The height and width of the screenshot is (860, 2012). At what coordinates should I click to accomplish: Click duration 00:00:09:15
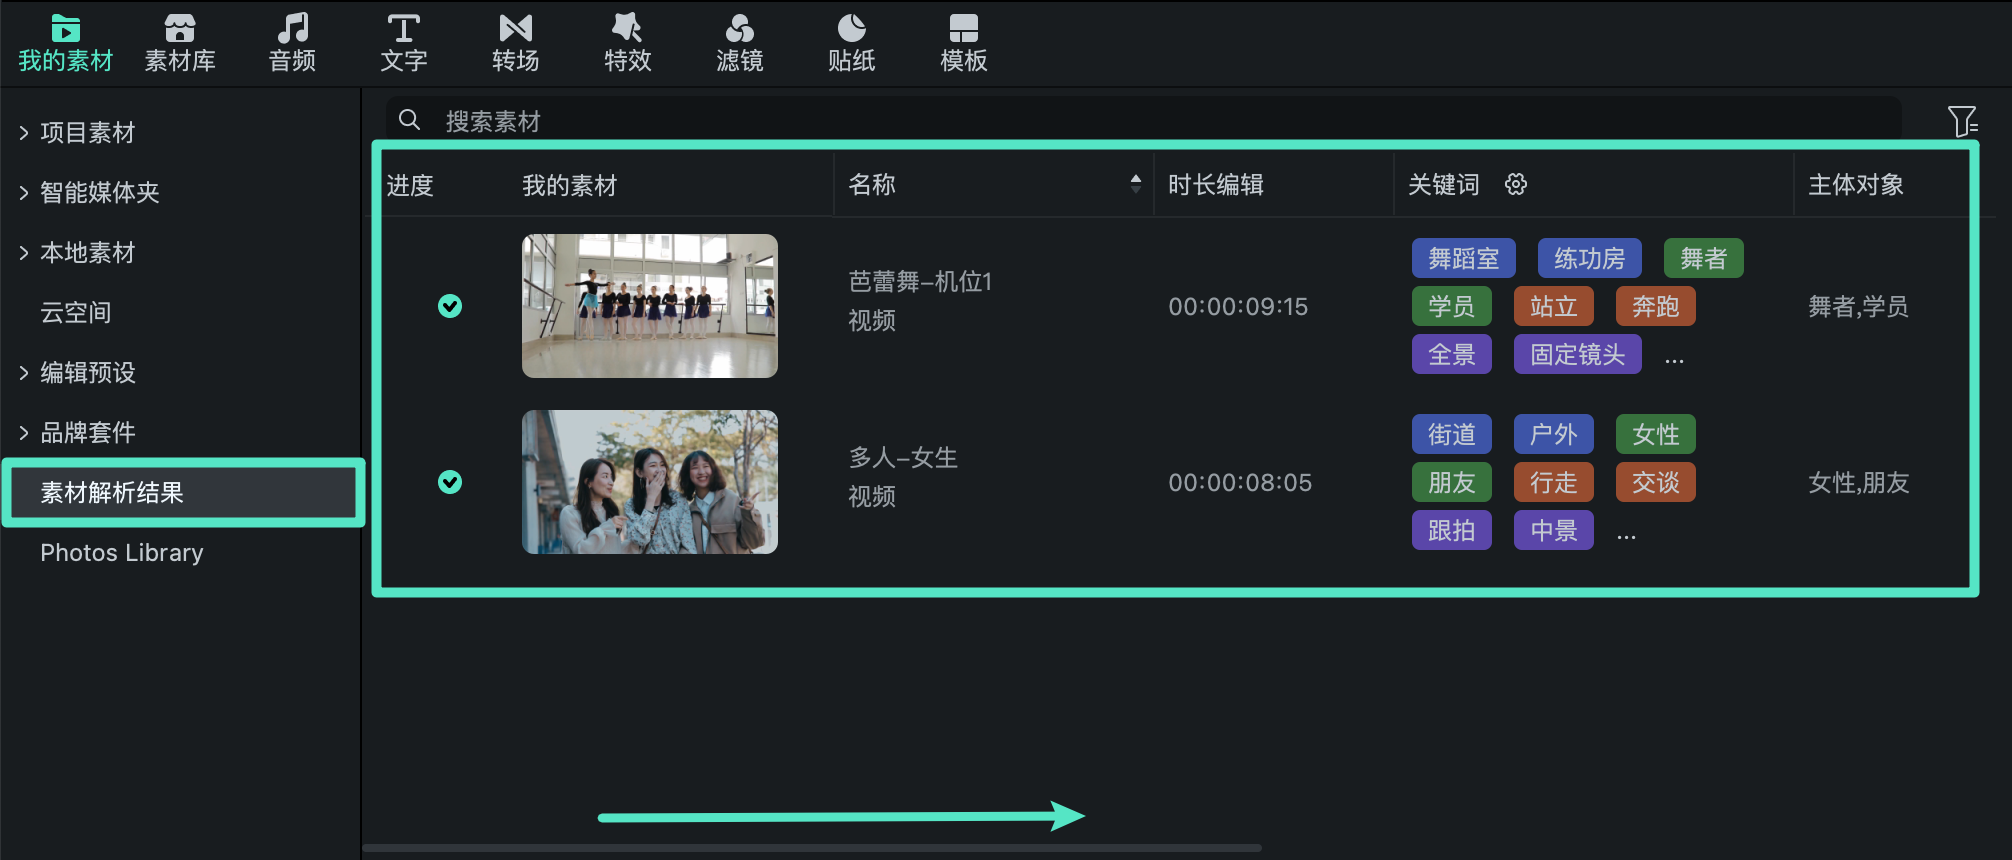1238,307
